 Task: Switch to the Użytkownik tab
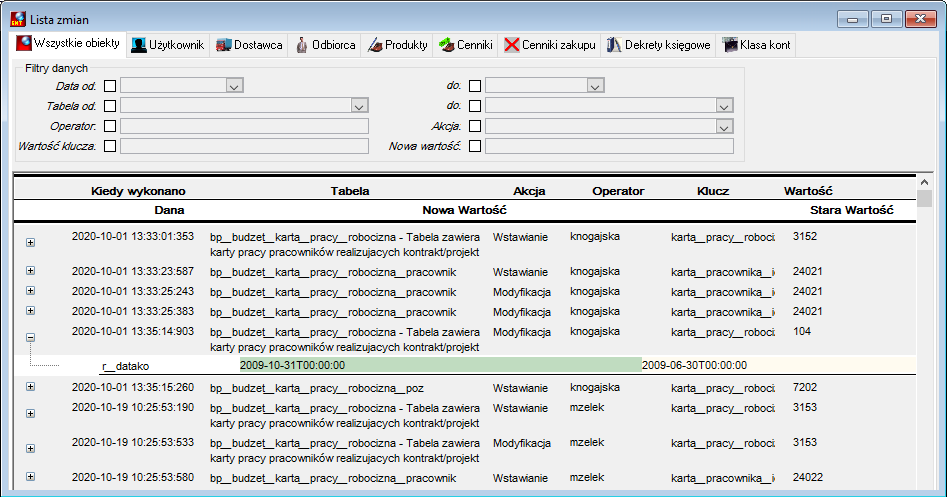[168, 45]
